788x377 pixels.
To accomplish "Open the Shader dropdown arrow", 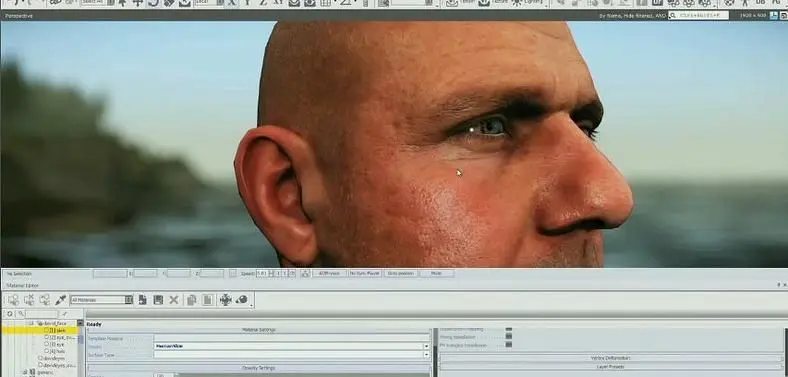I will point(427,346).
